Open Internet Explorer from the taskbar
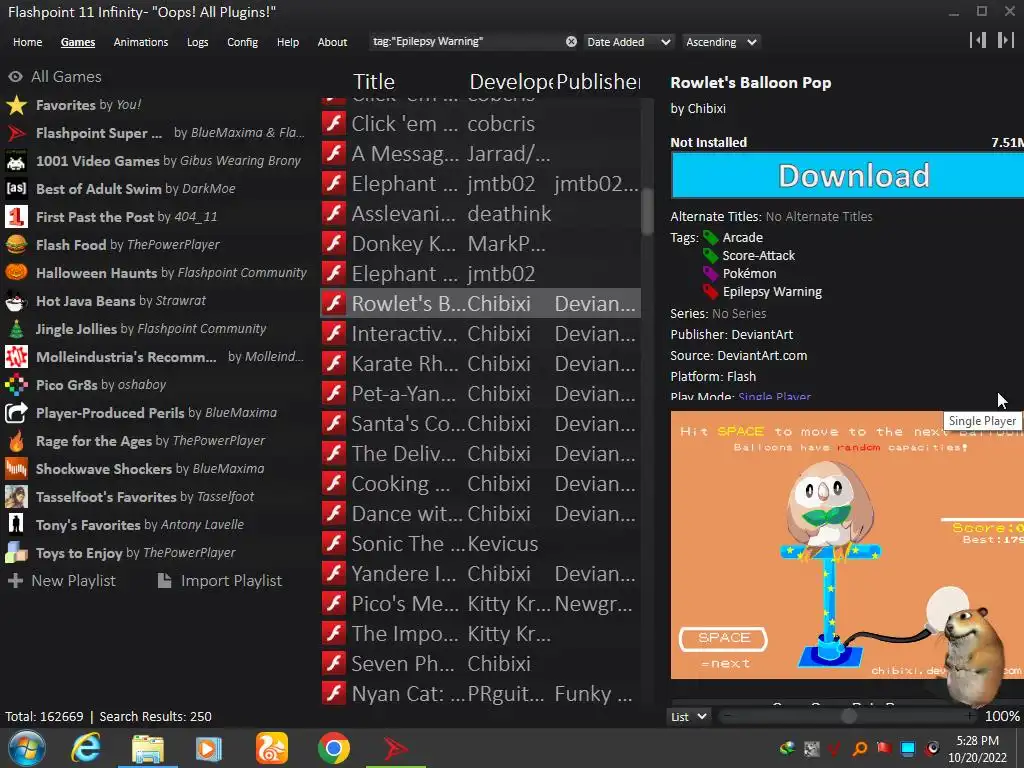This screenshot has width=1024, height=768. [x=86, y=748]
